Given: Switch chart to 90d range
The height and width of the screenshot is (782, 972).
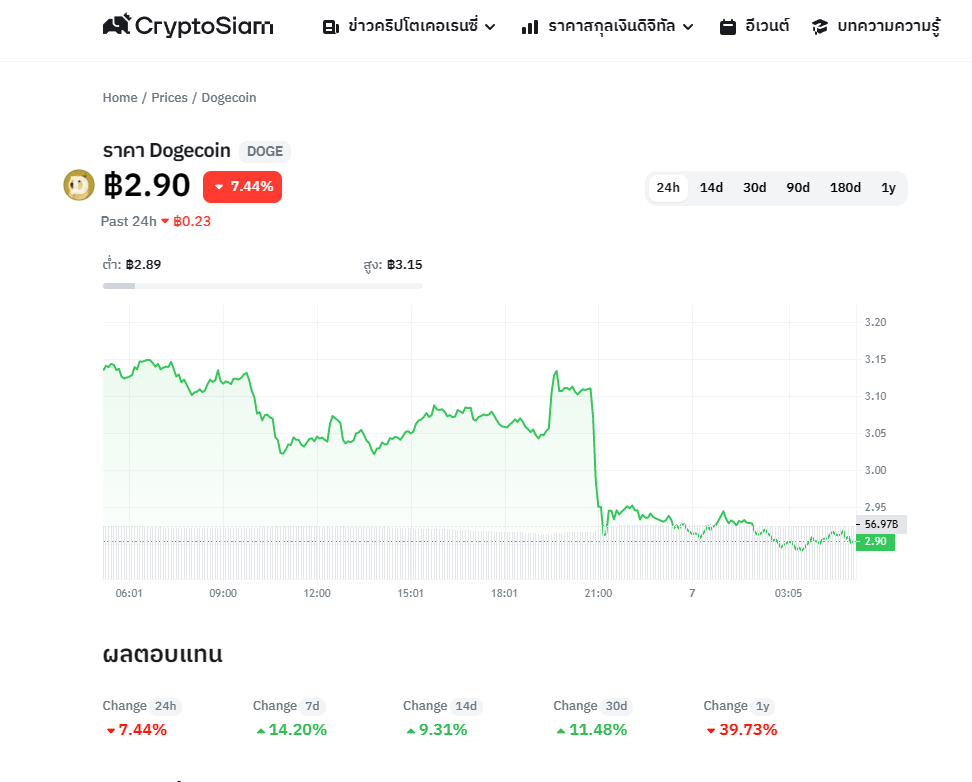Looking at the screenshot, I should 798,188.
